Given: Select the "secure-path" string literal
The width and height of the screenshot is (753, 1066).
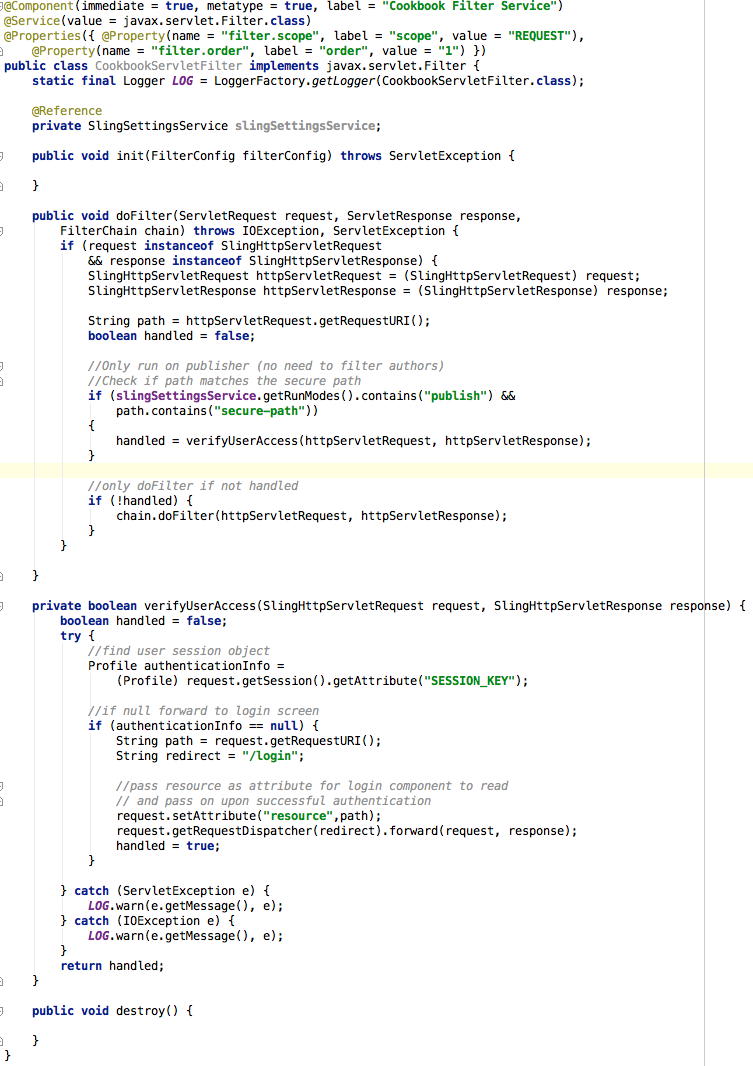Looking at the screenshot, I should point(259,411).
